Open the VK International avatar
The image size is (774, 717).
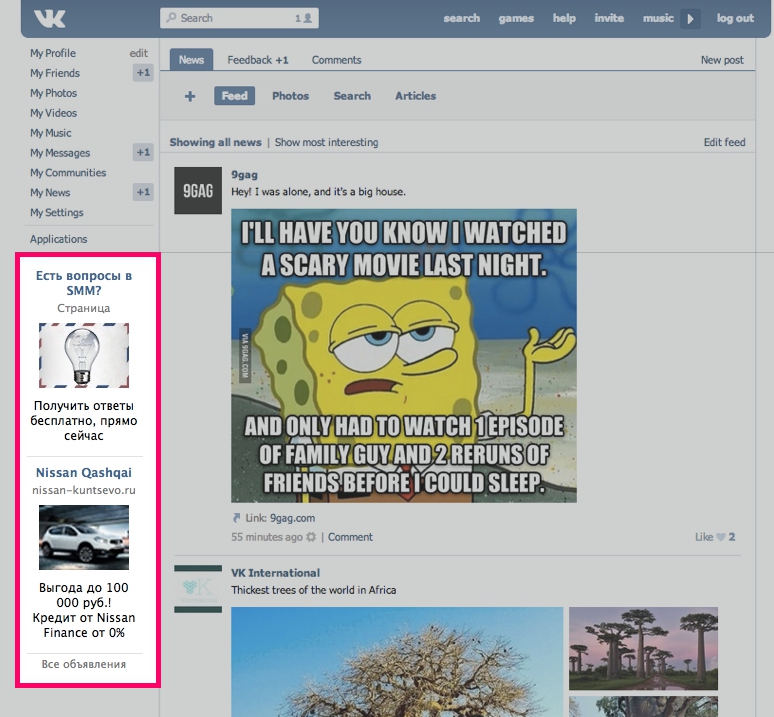click(x=198, y=589)
